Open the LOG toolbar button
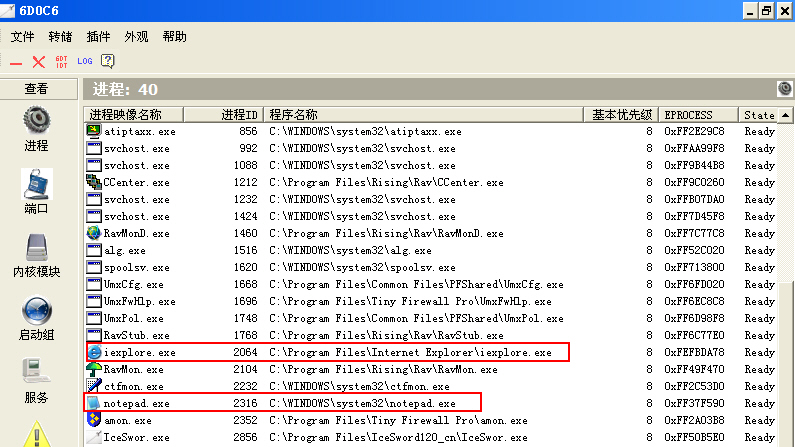This screenshot has width=795, height=447. (85, 61)
